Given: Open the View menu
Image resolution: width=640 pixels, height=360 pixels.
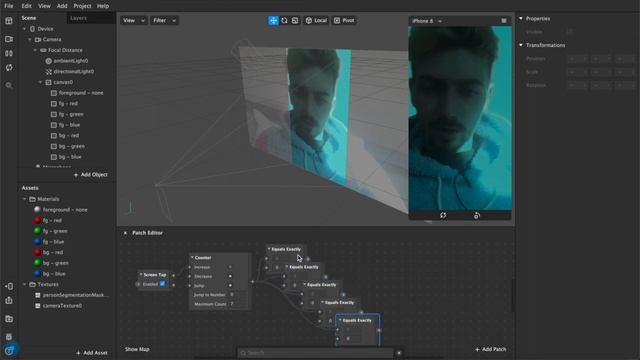Looking at the screenshot, I should click(x=44, y=6).
